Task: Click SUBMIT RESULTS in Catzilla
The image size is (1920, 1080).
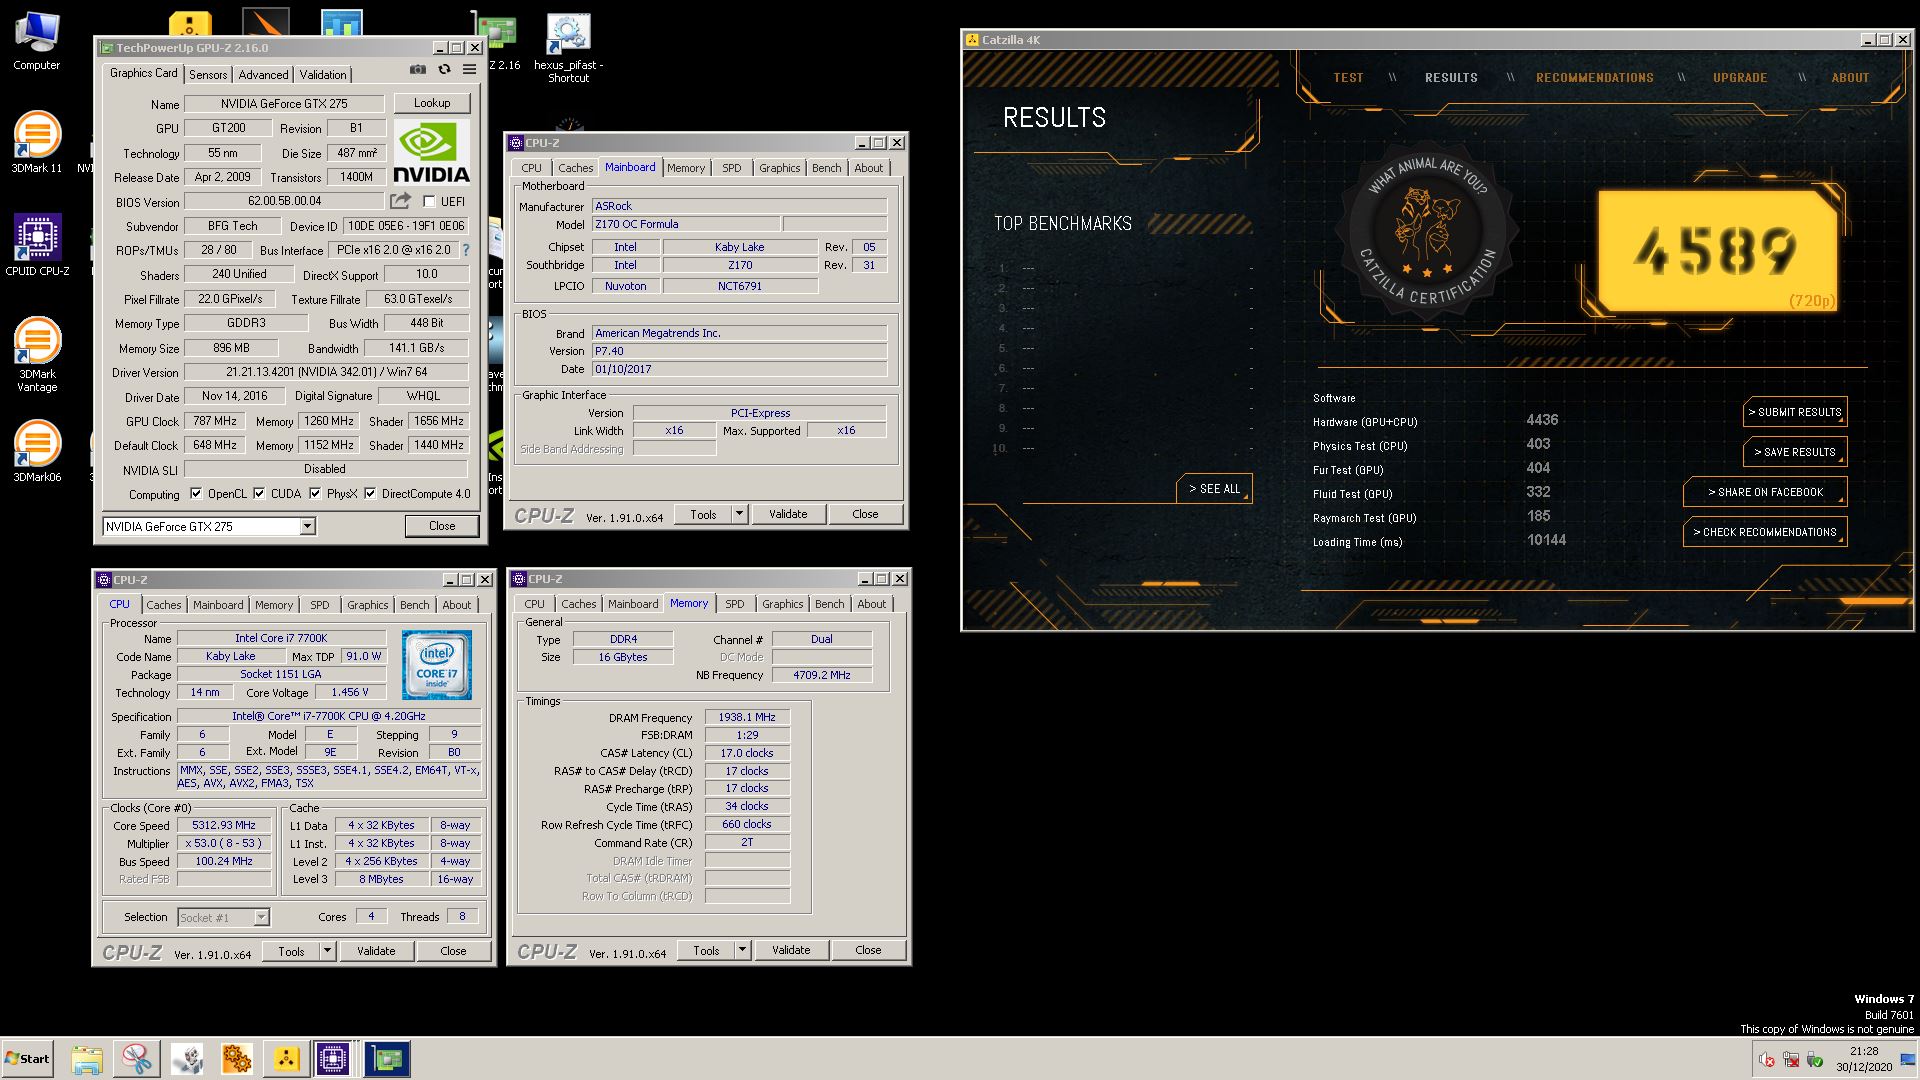Action: [x=1795, y=412]
